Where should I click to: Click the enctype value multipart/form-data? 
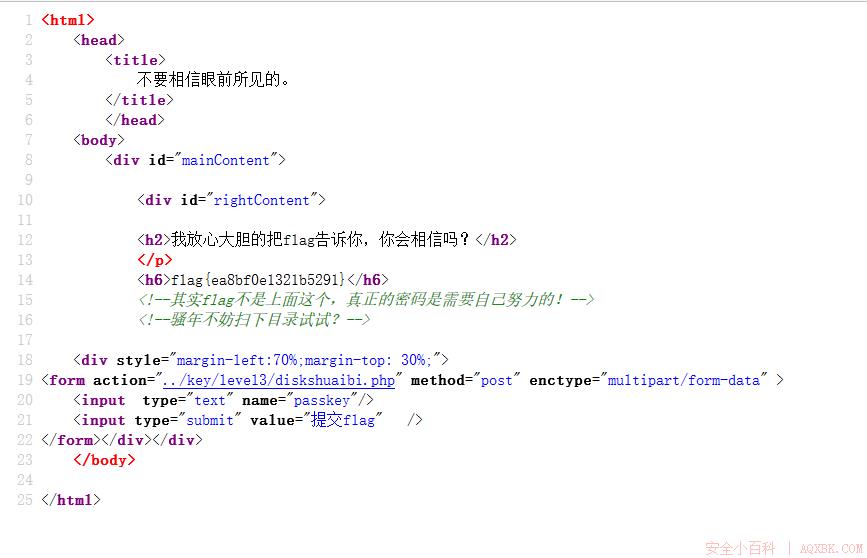684,380
